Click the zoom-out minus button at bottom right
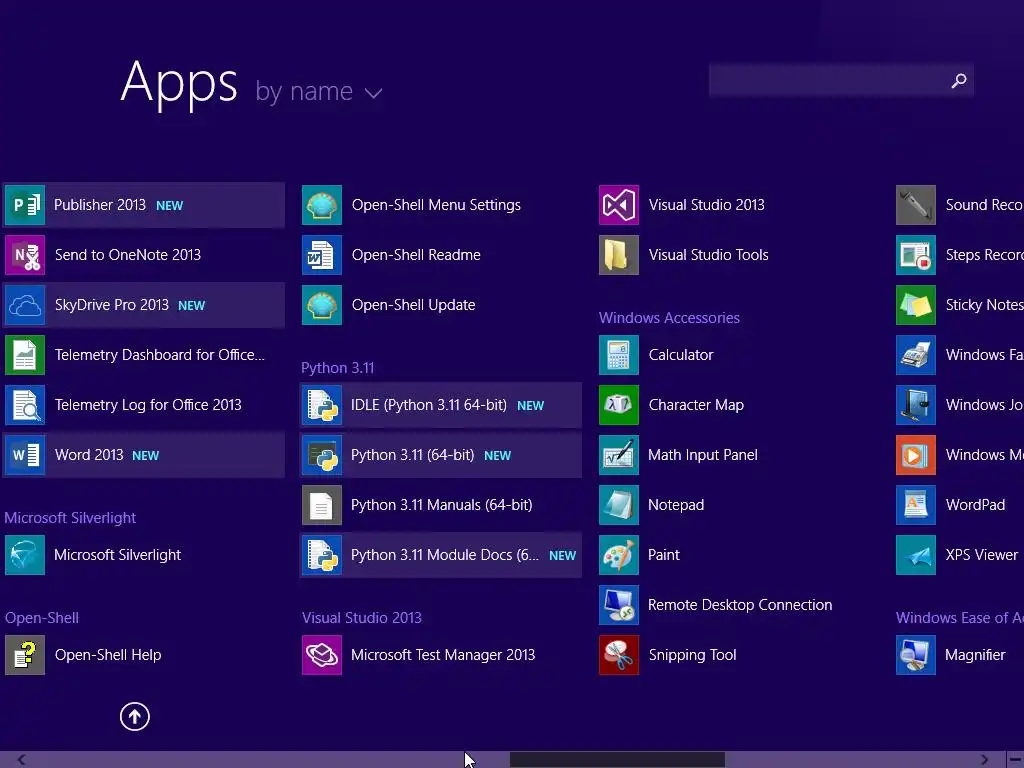Screen dimensions: 1024x768 tap(1016, 760)
